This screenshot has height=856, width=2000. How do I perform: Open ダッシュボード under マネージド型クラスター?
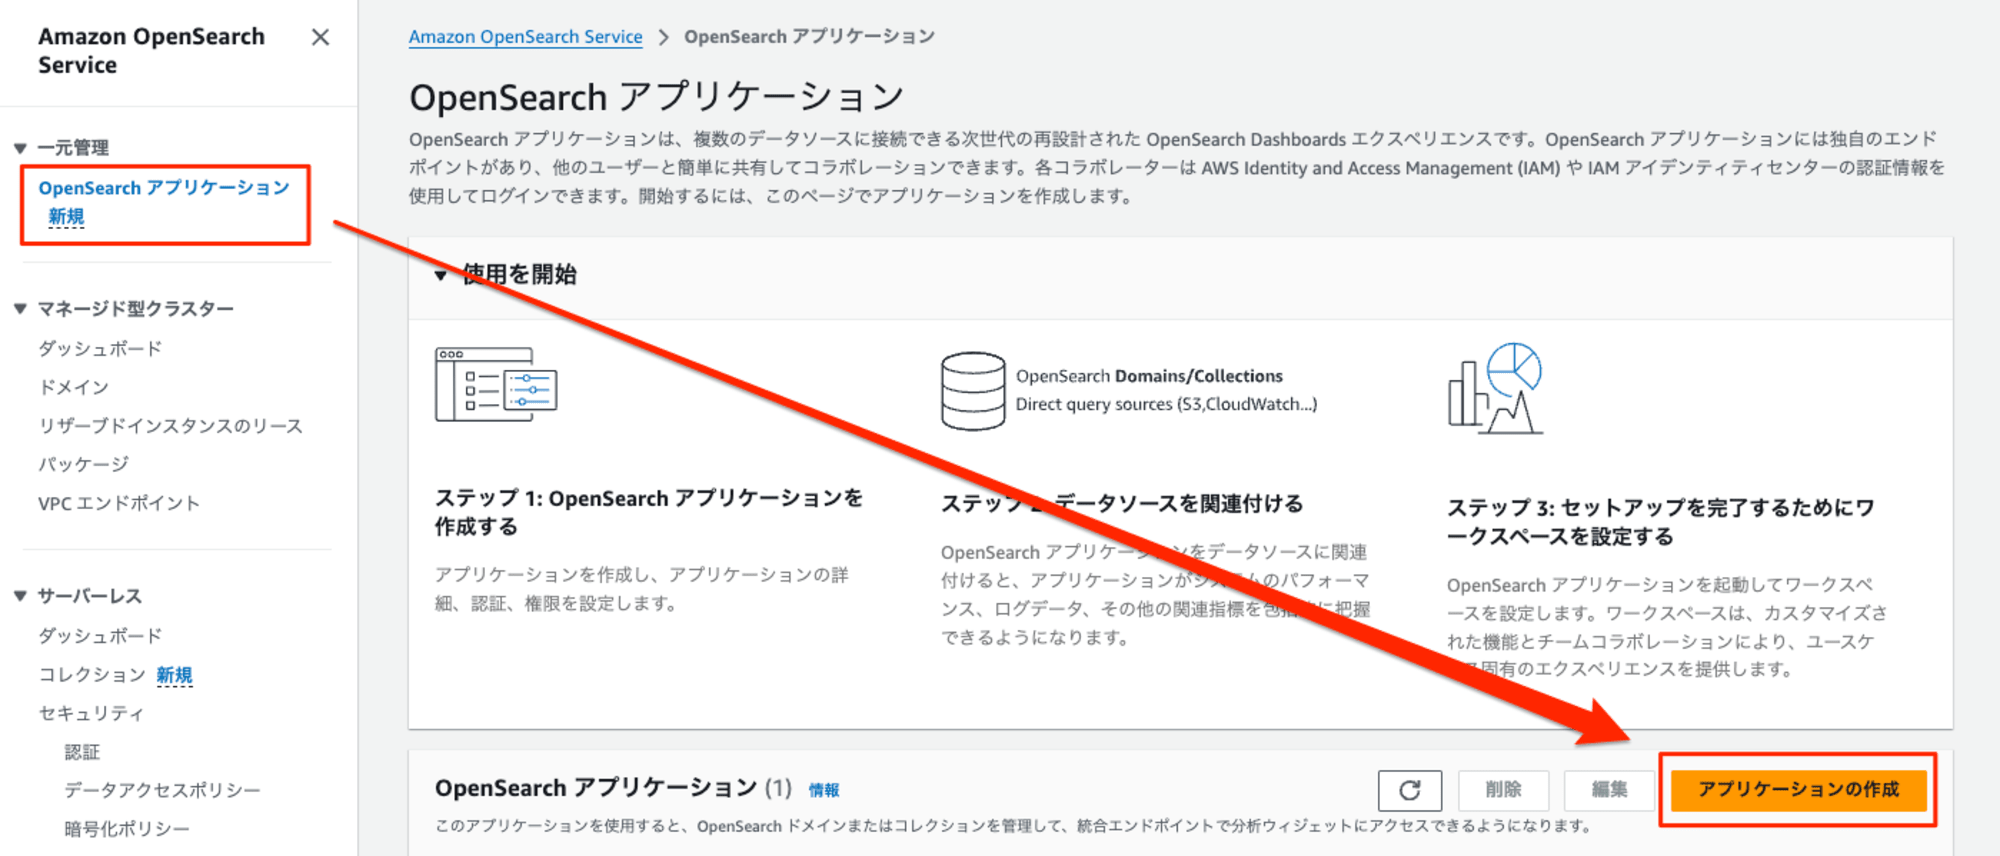(x=100, y=349)
